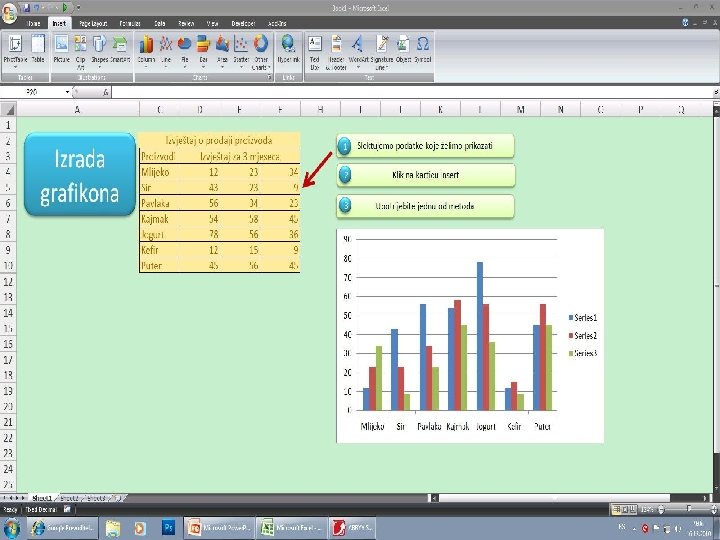Click the 'Izrada grafikona' title shape
This screenshot has height=540, width=720.
tap(80, 174)
